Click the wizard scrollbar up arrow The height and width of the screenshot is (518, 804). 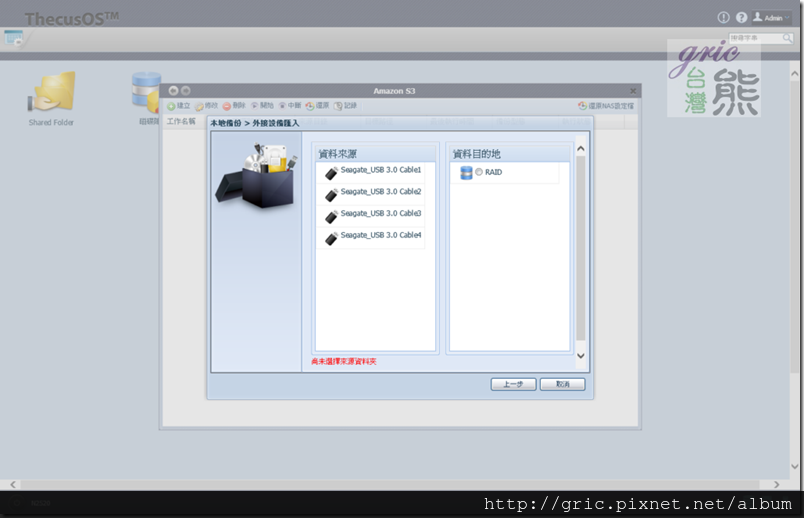click(x=580, y=149)
